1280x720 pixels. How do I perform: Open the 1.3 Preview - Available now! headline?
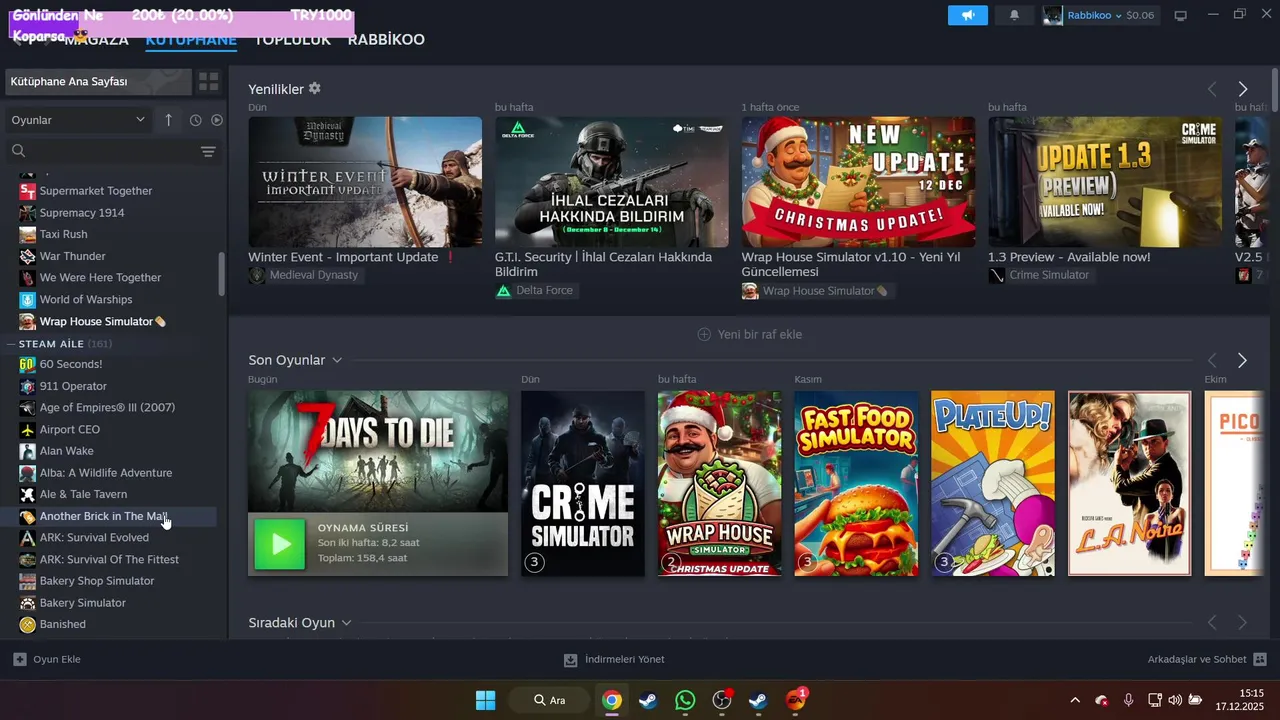1069,257
